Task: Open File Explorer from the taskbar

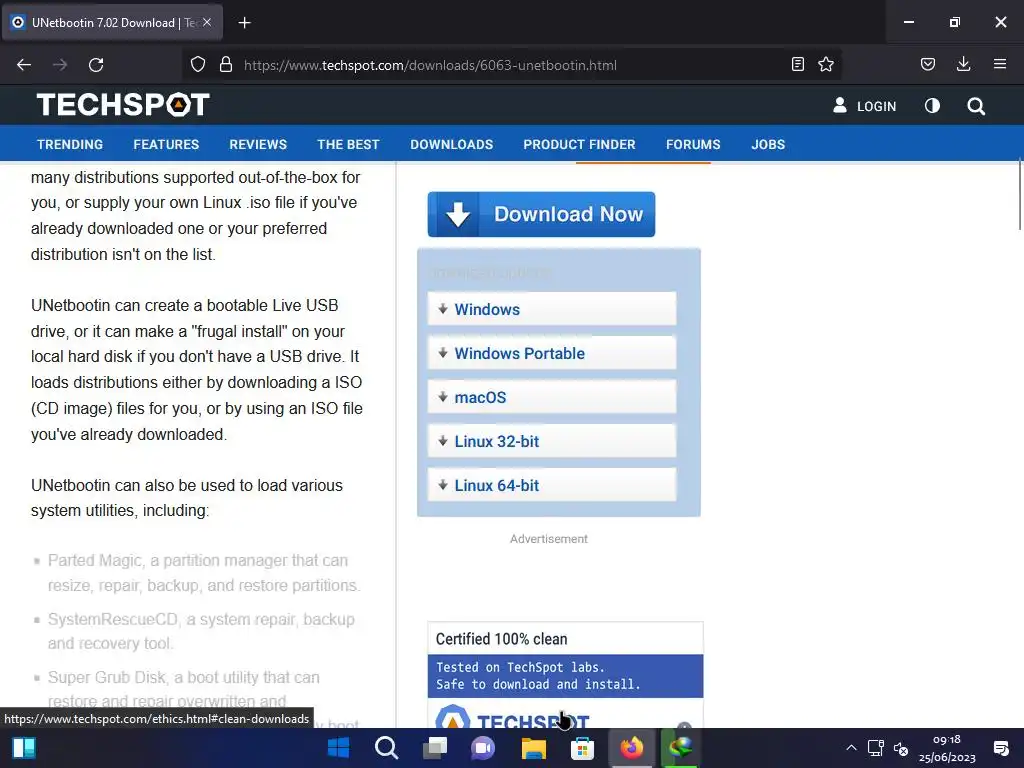Action: pos(534,748)
